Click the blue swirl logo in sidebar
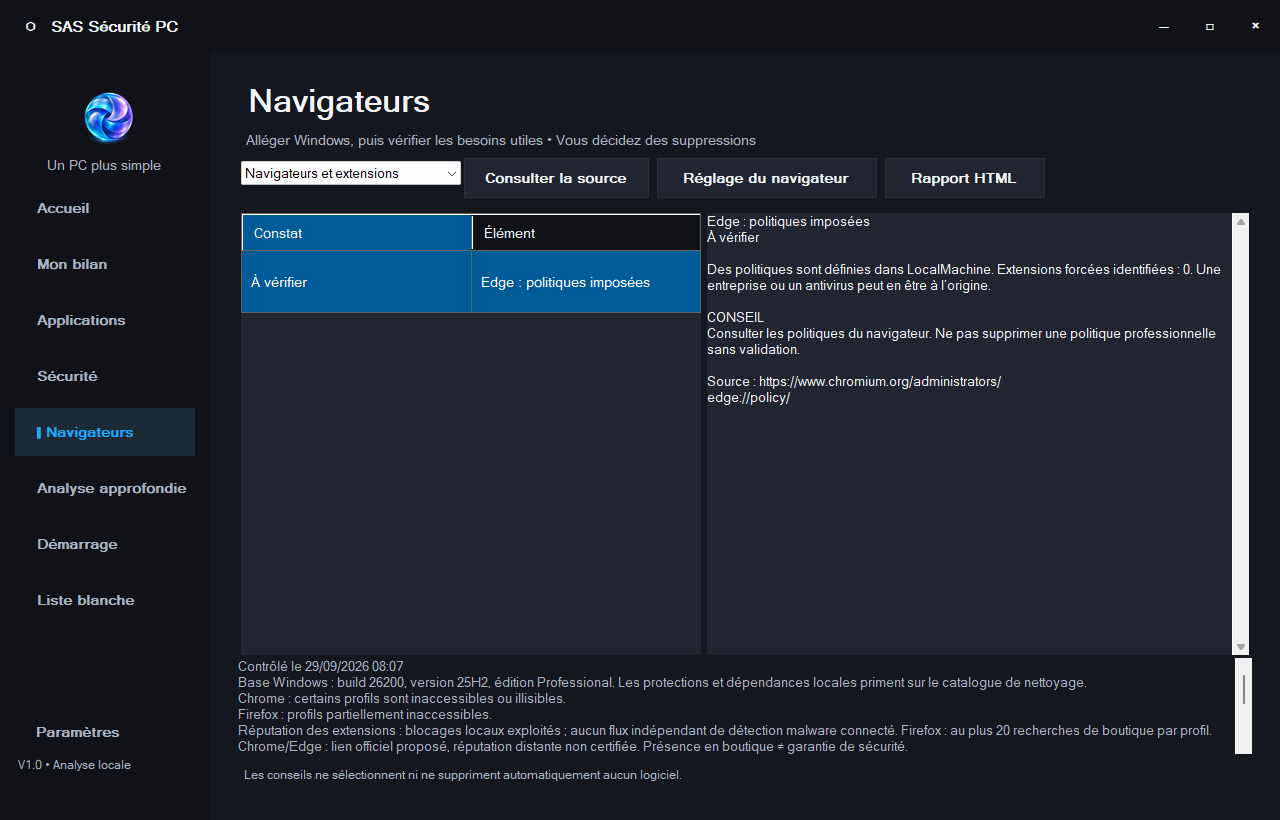Viewport: 1280px width, 820px height. click(108, 117)
